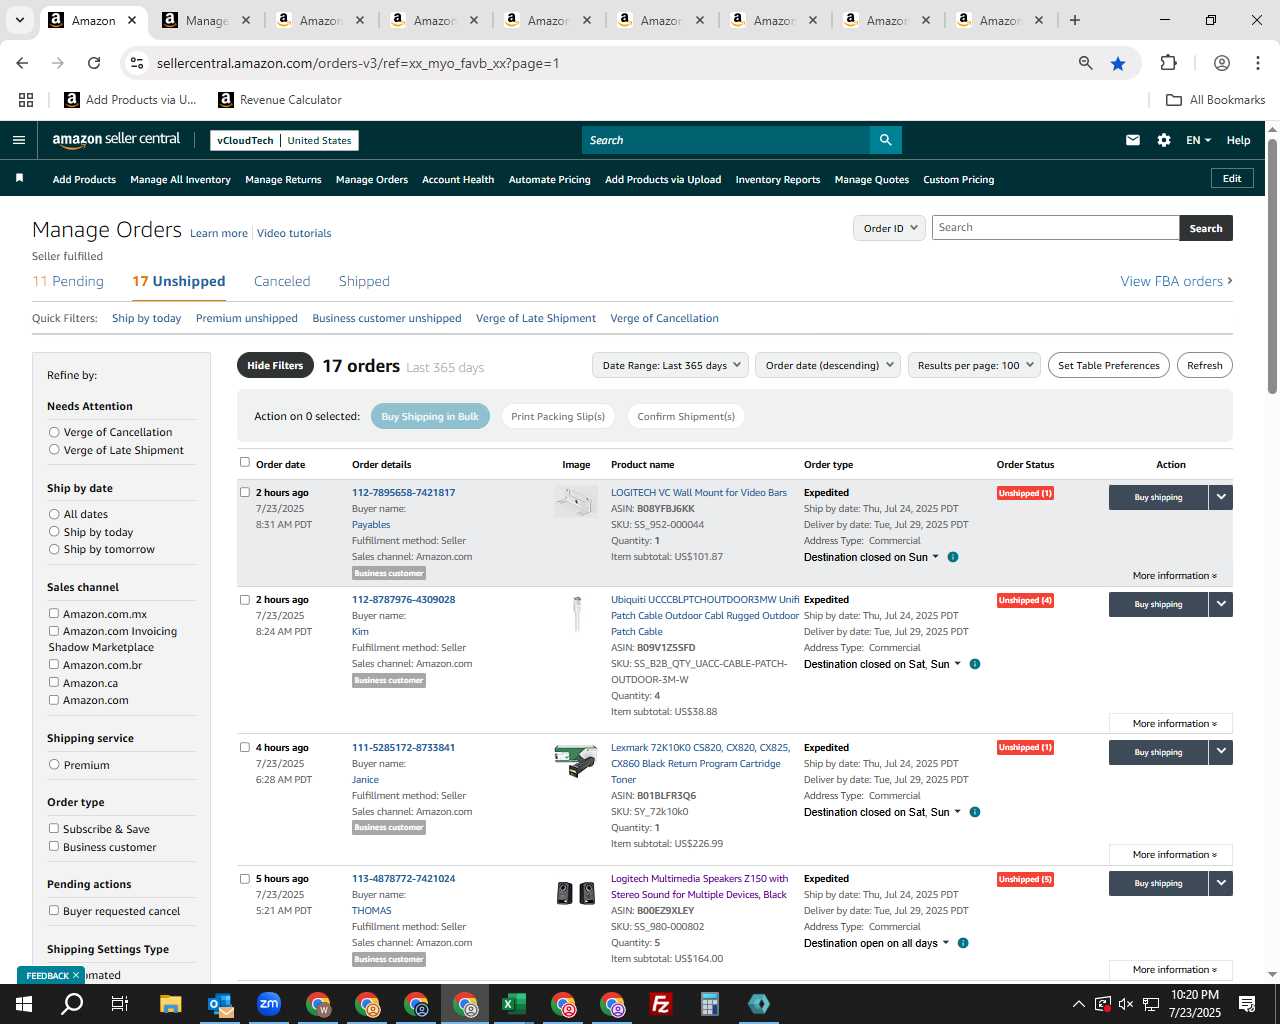Apply Business customer unshipped quick filter
This screenshot has height=1024, width=1280.
click(387, 318)
